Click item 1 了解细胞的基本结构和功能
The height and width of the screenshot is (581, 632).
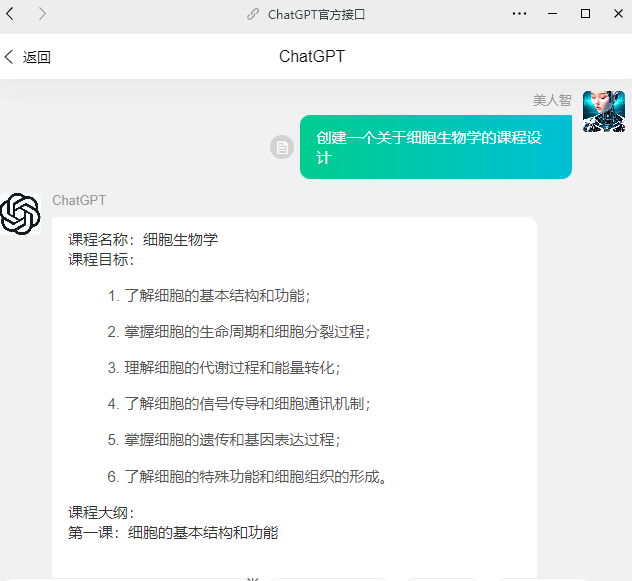tap(209, 296)
